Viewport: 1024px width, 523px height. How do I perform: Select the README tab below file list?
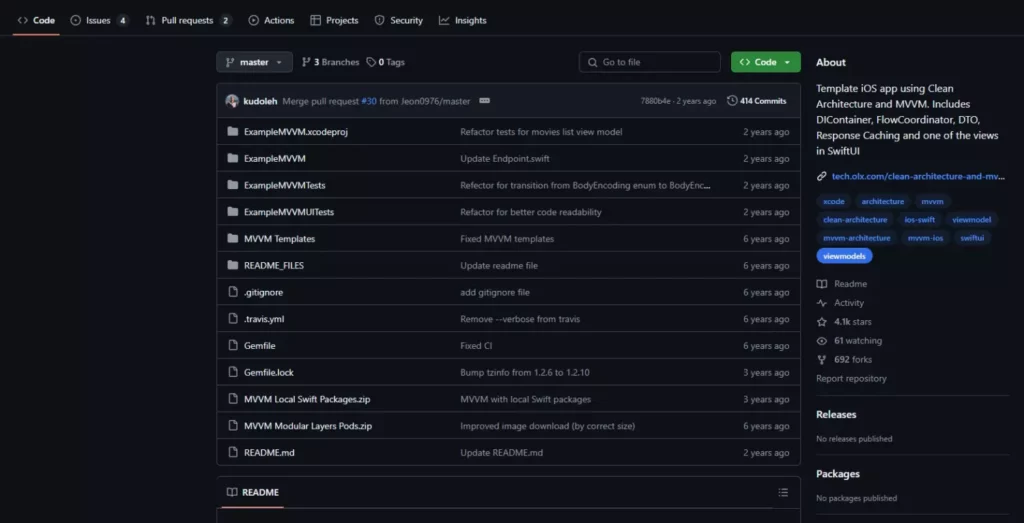(x=253, y=492)
